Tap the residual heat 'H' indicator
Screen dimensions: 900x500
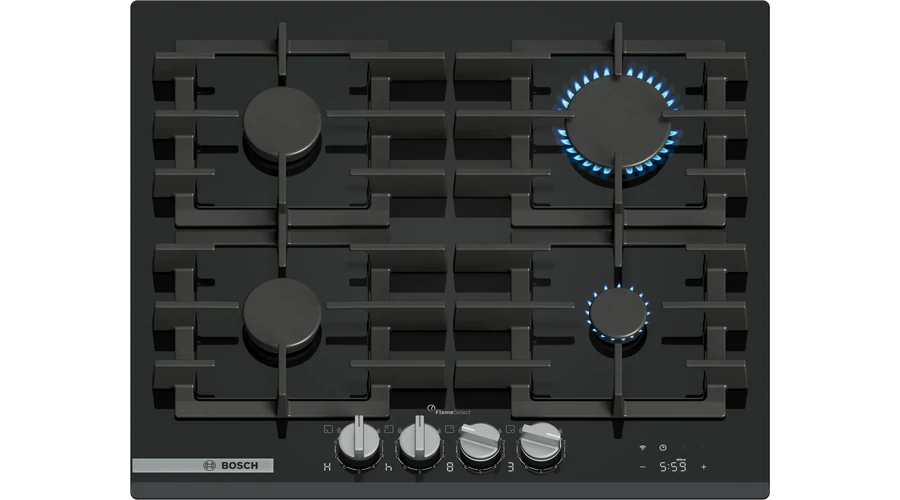(327, 467)
